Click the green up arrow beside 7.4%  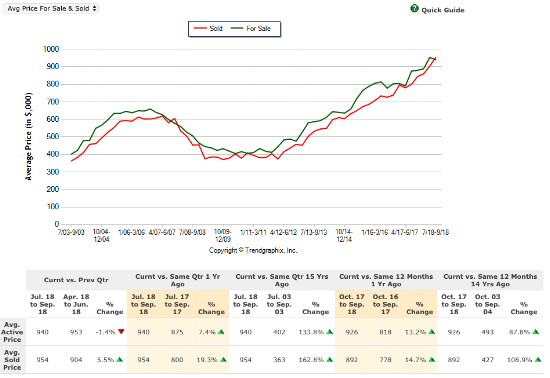point(221,332)
